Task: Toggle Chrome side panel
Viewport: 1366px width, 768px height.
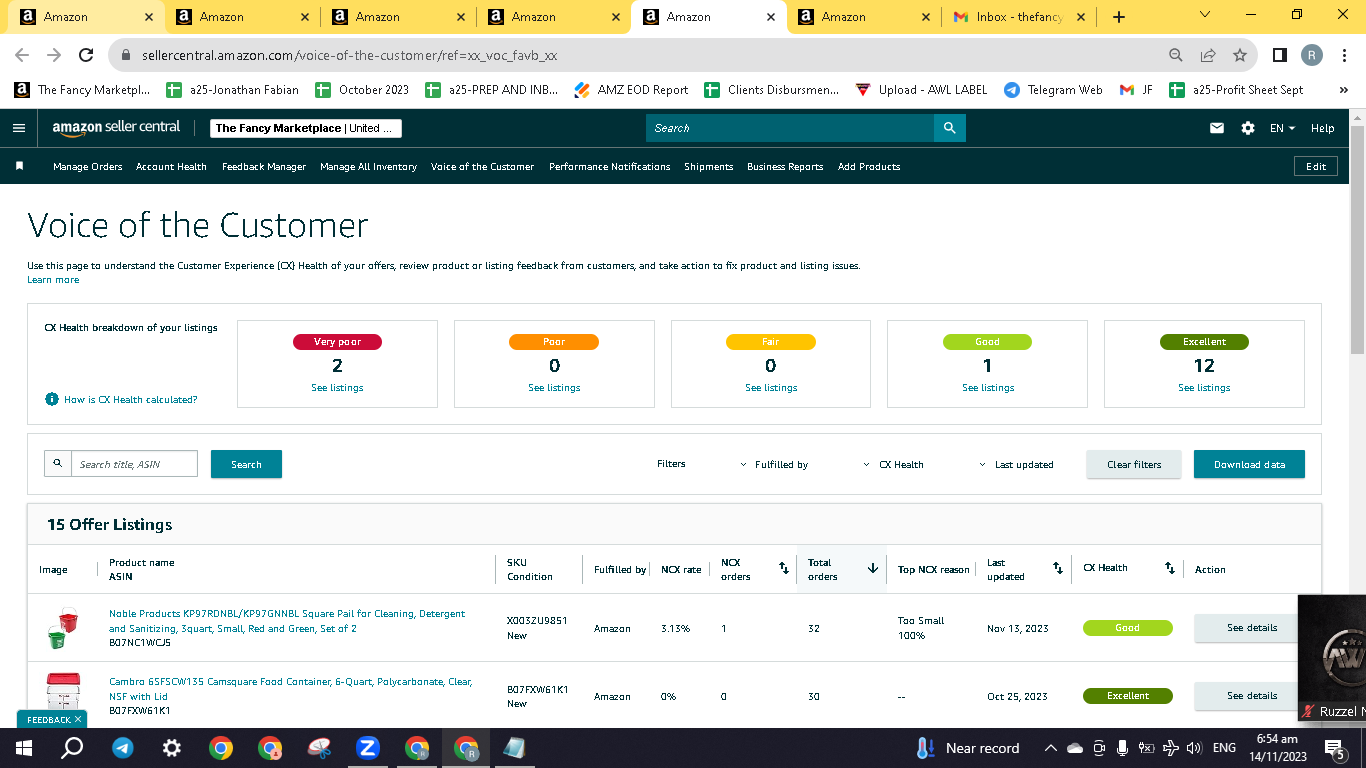Action: tap(1279, 55)
